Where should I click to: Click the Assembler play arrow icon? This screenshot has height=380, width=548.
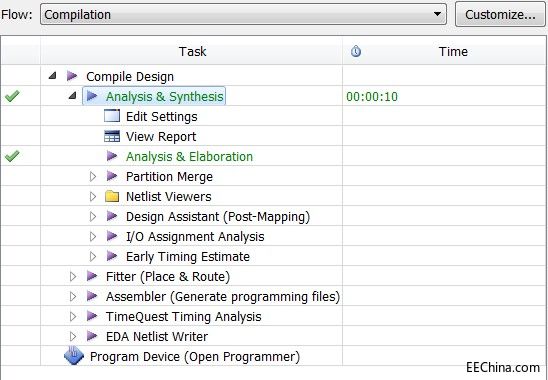pyautogui.click(x=92, y=296)
